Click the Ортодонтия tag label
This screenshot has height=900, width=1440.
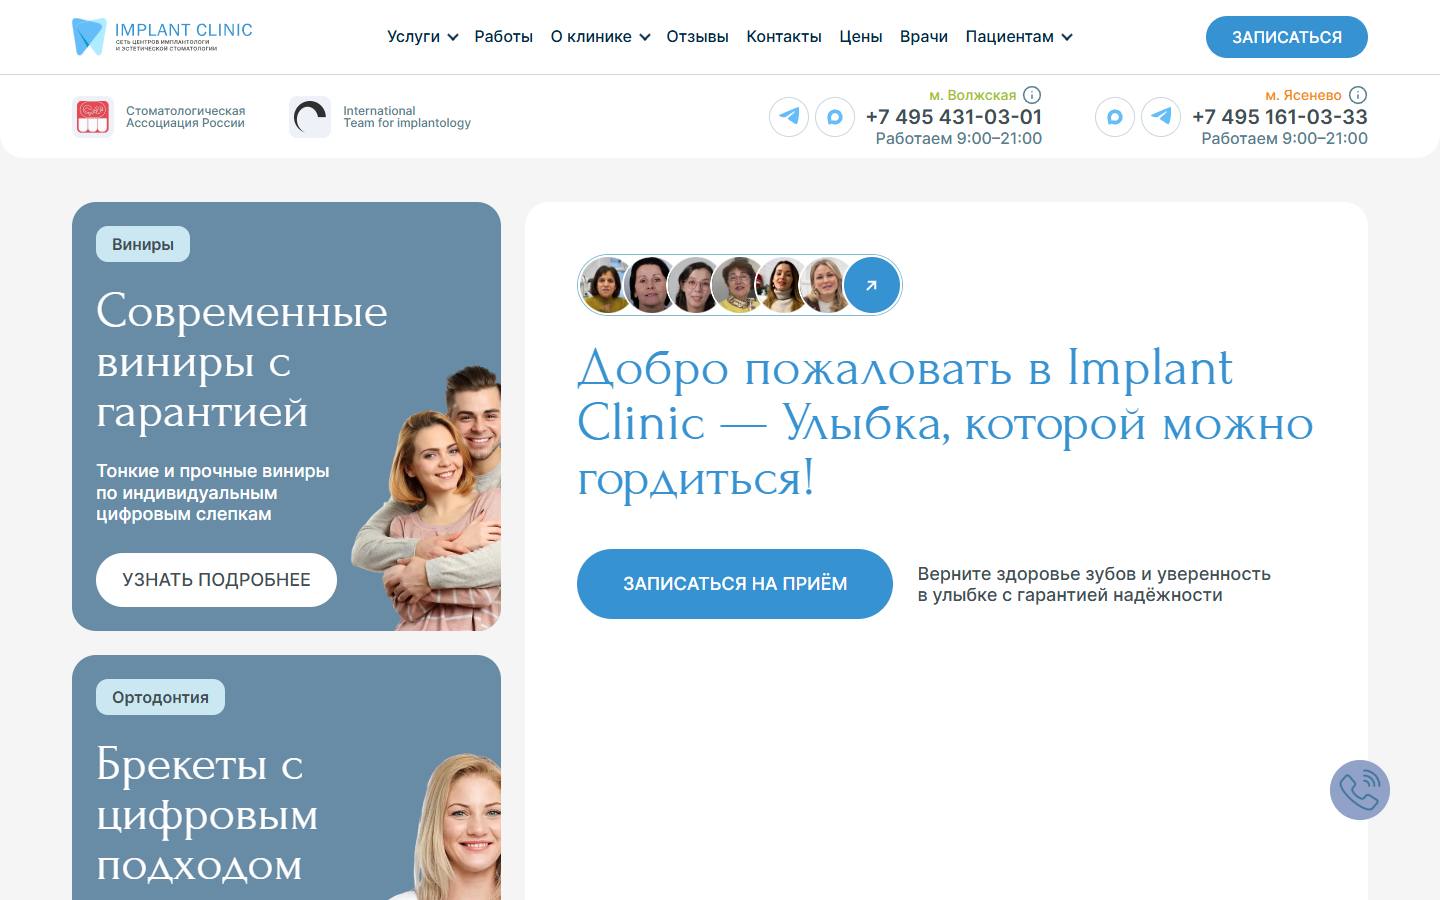tap(160, 697)
